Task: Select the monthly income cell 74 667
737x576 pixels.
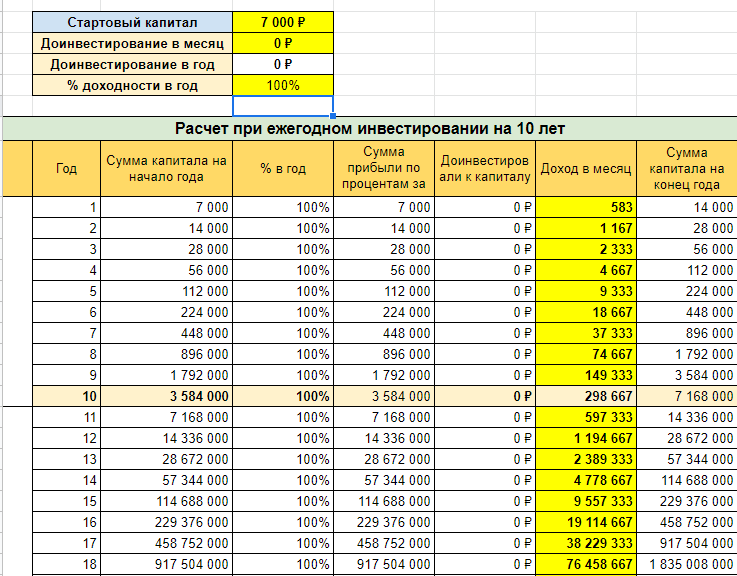Action: [x=586, y=354]
